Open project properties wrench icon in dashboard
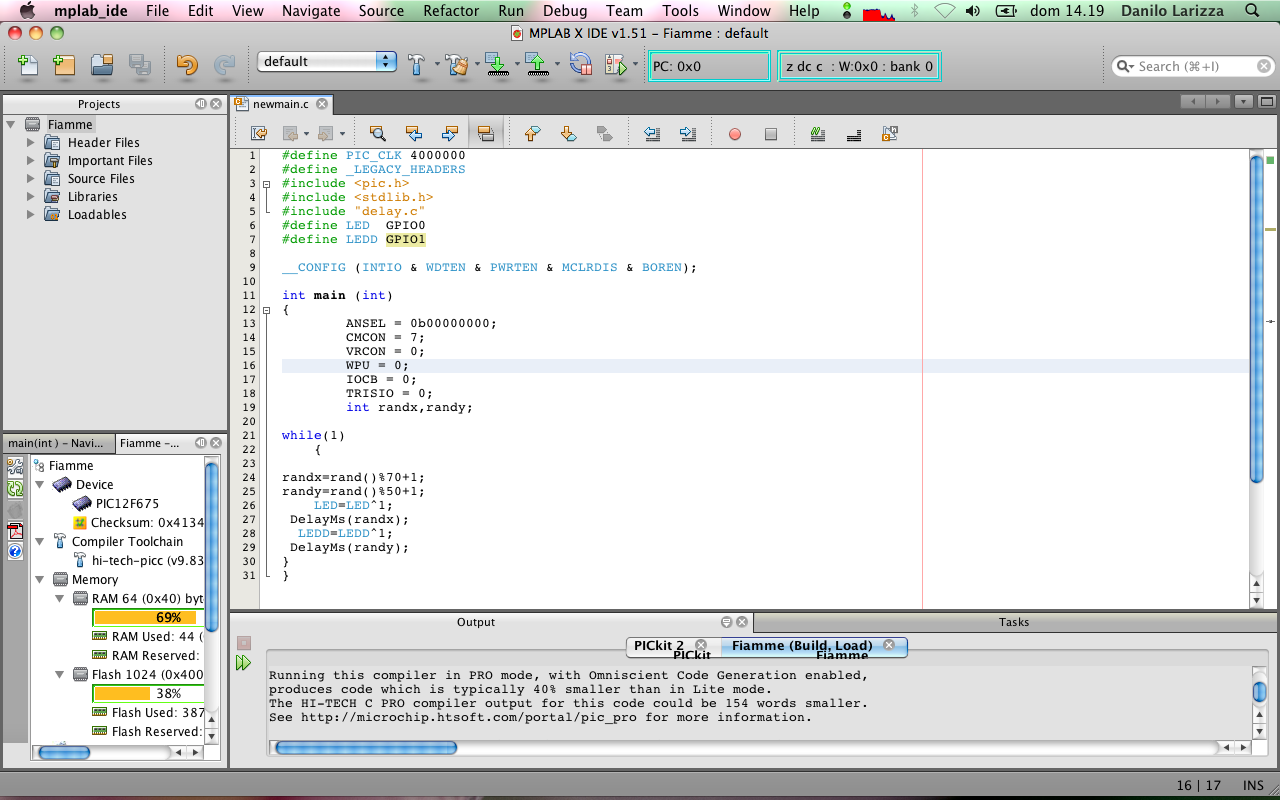Image resolution: width=1280 pixels, height=800 pixels. pos(16,466)
